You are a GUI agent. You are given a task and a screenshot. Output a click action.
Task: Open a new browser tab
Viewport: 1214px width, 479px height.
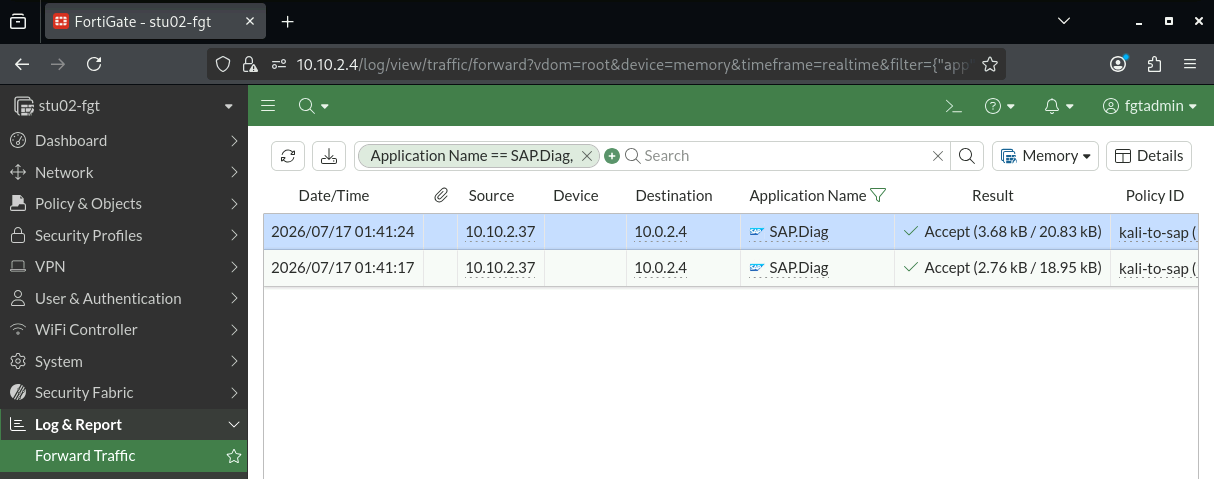click(288, 22)
